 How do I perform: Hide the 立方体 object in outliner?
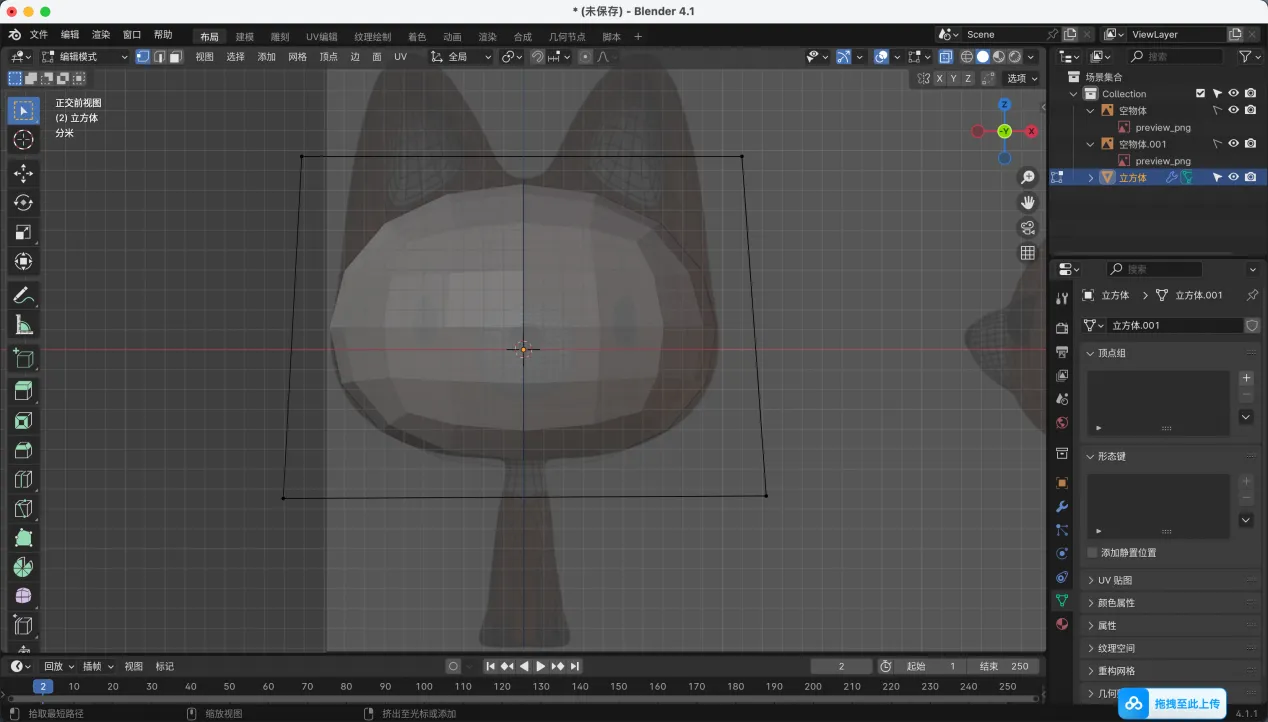pos(1233,177)
